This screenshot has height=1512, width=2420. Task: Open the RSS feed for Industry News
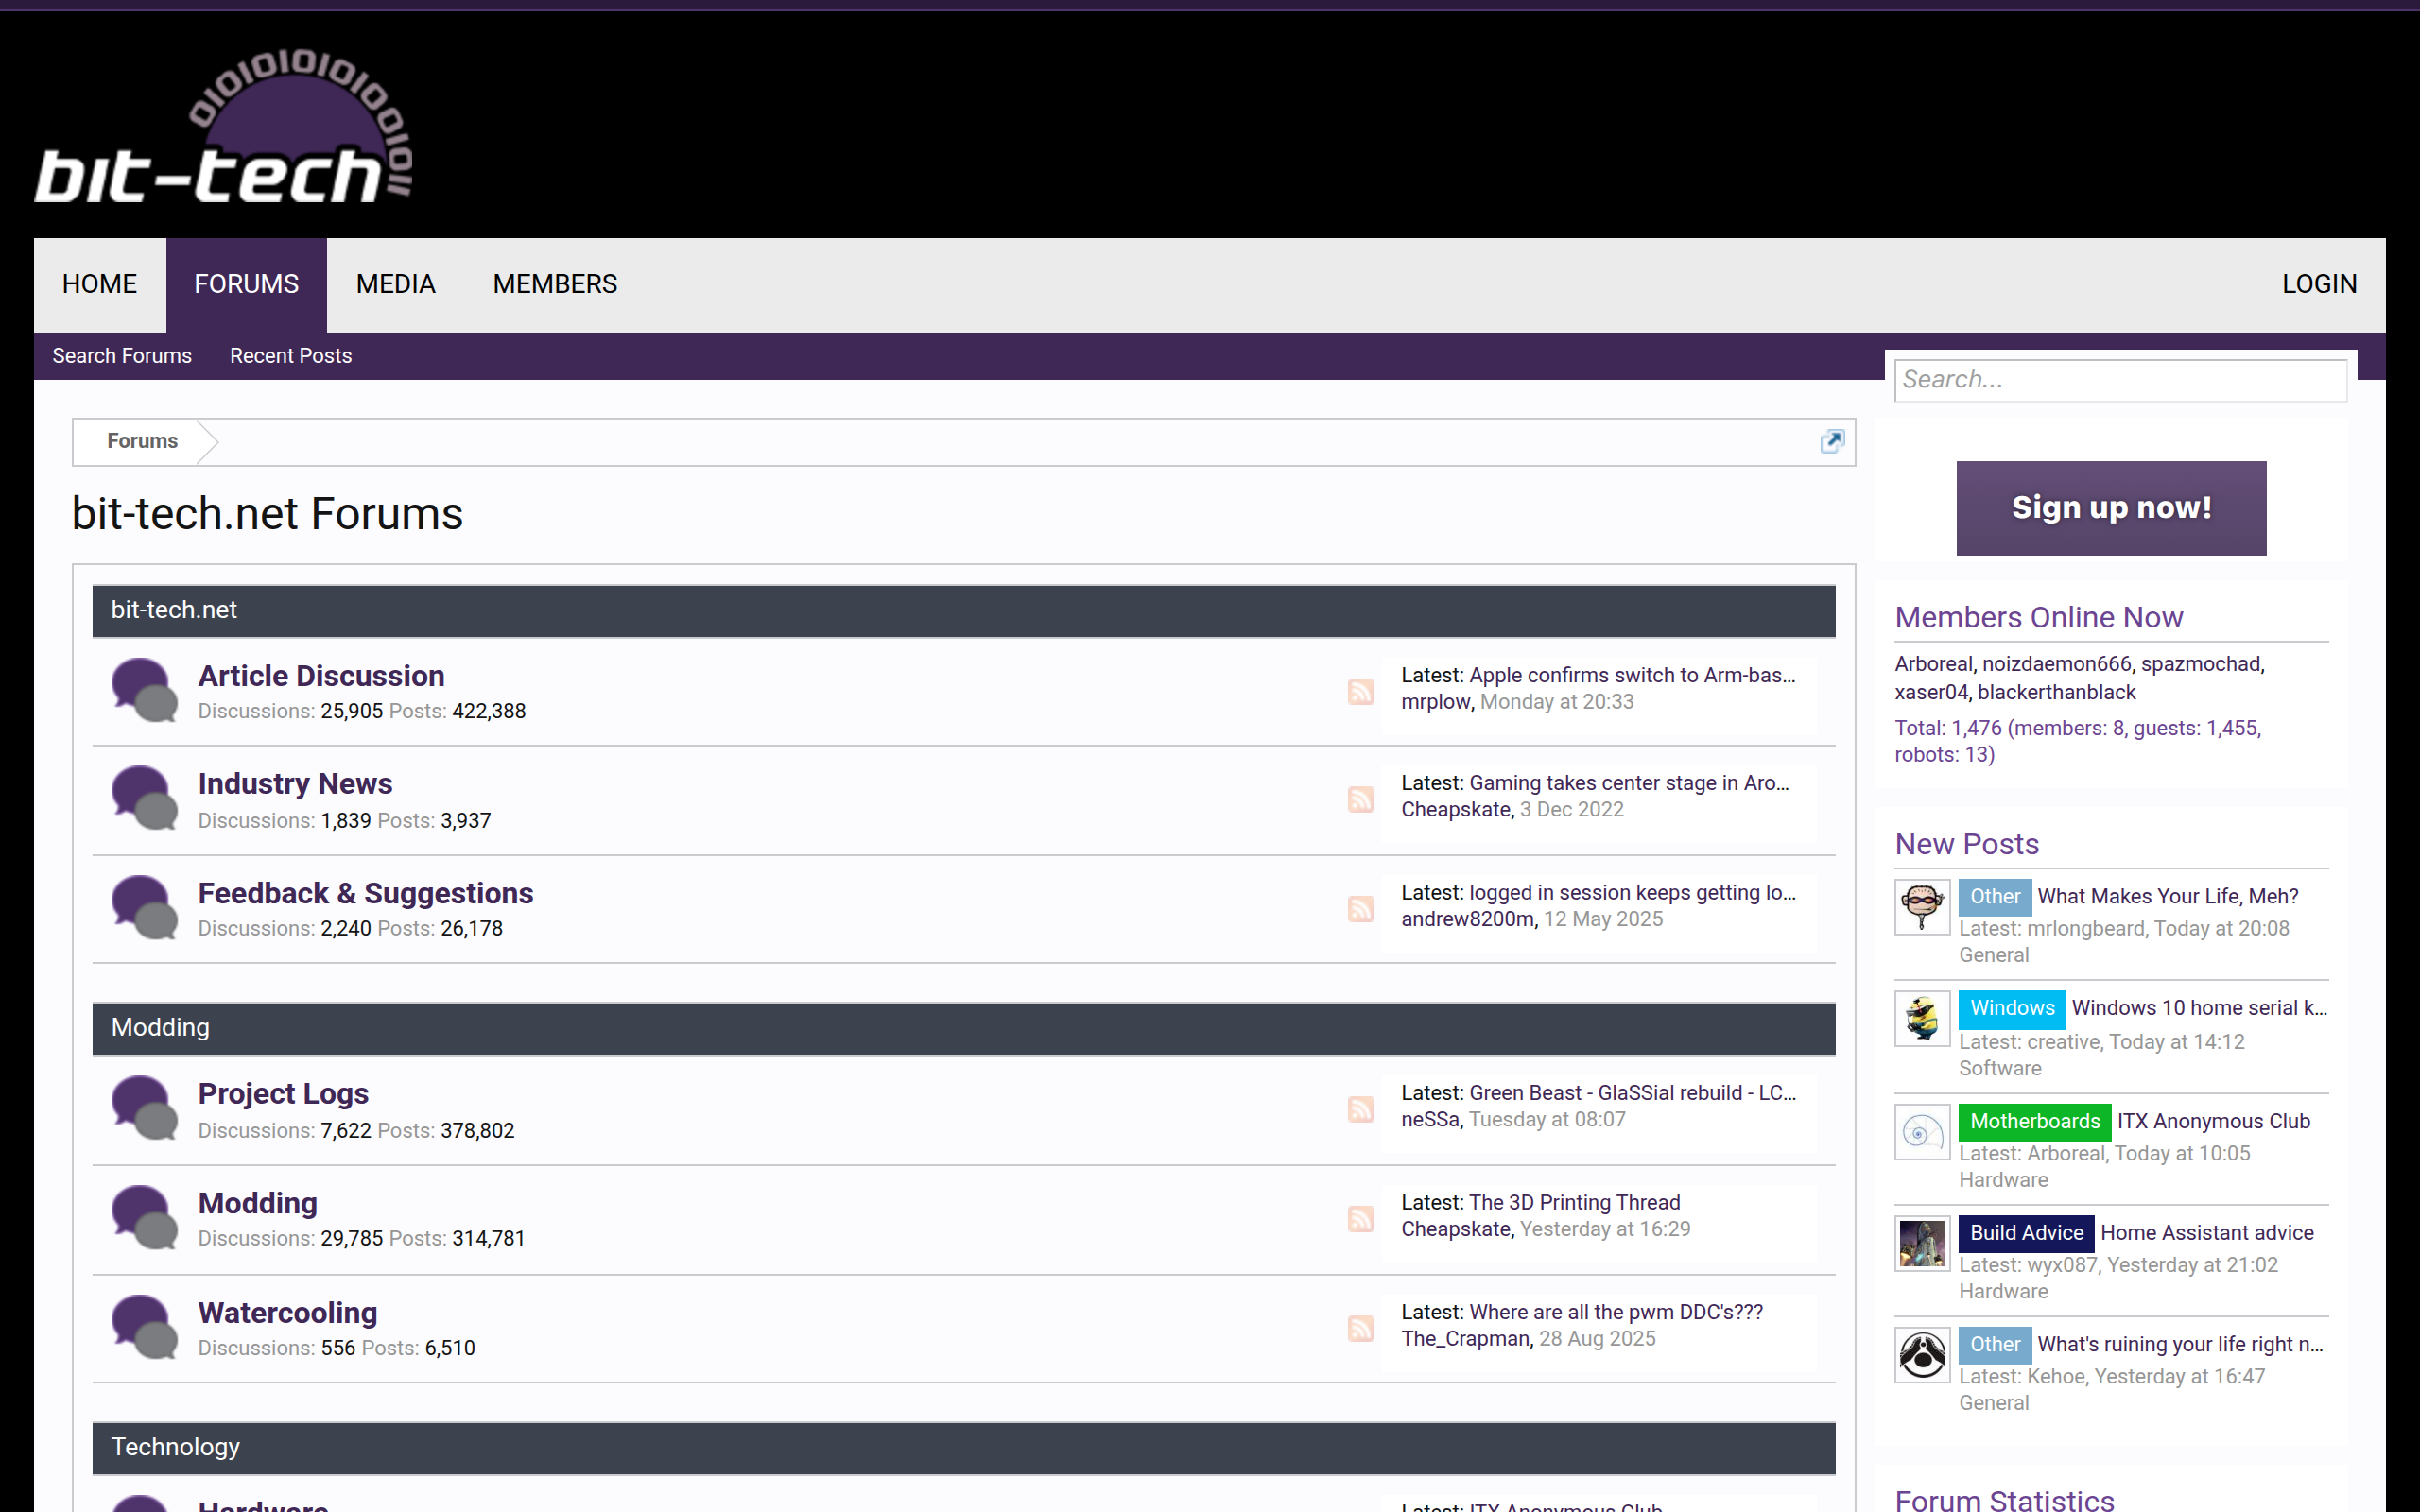pyautogui.click(x=1361, y=799)
